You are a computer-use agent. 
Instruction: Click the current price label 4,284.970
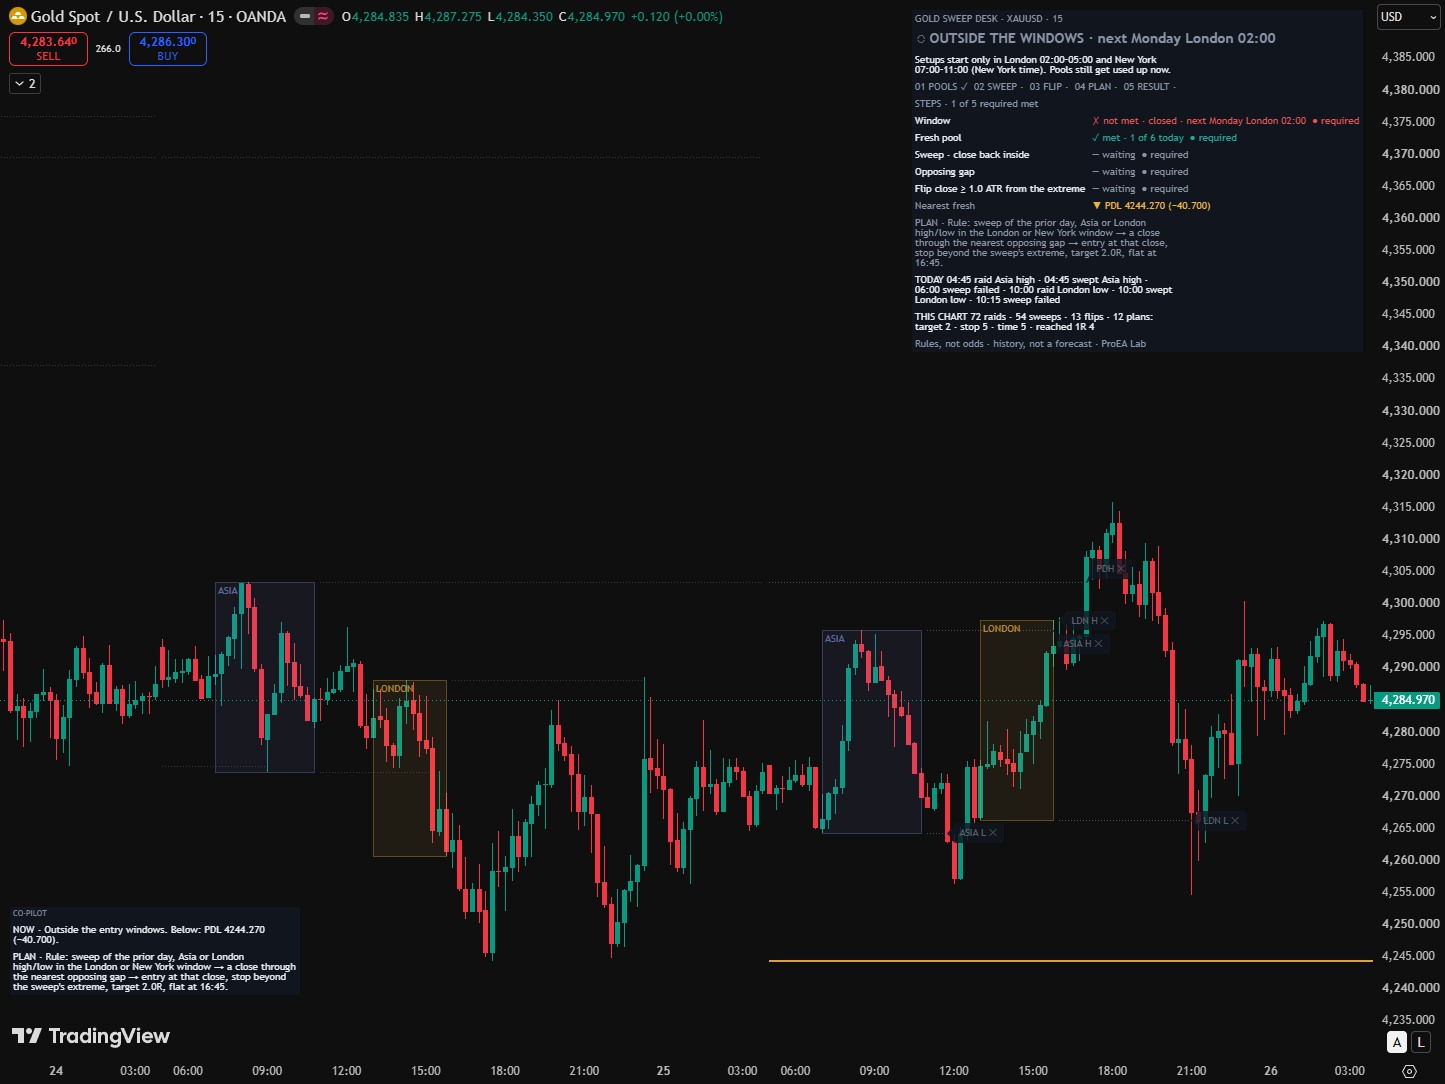[1407, 700]
